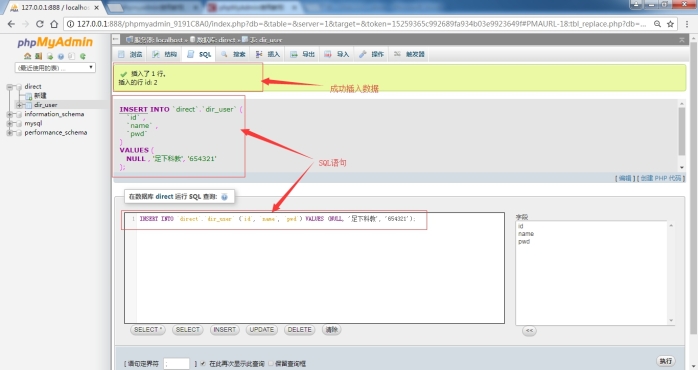
Task: Click the phpMyAdmin home icon
Action: point(28,56)
